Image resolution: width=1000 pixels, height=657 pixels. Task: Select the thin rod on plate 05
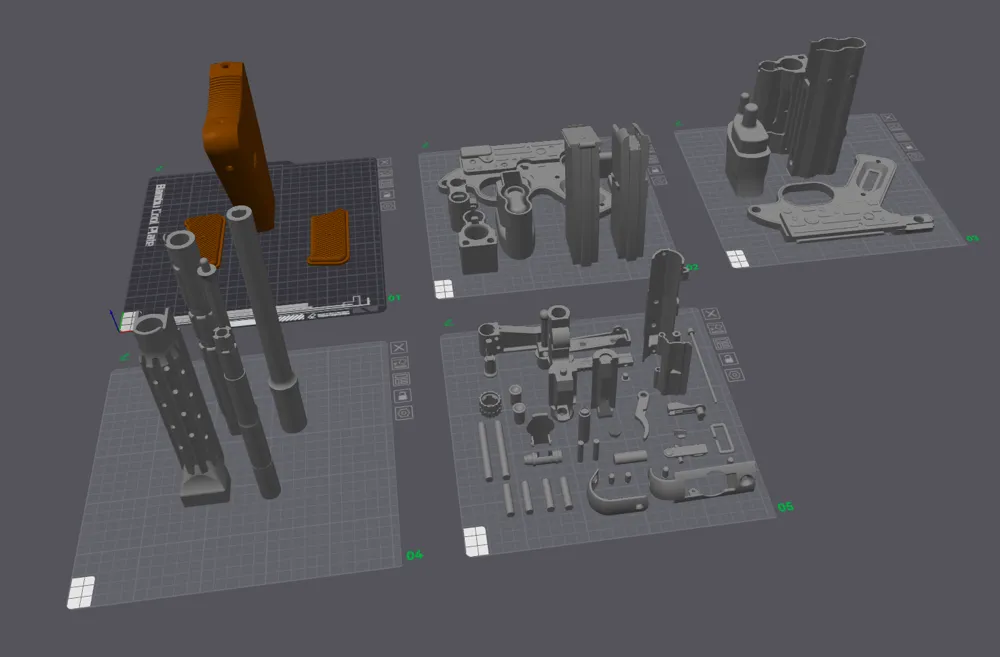(702, 366)
